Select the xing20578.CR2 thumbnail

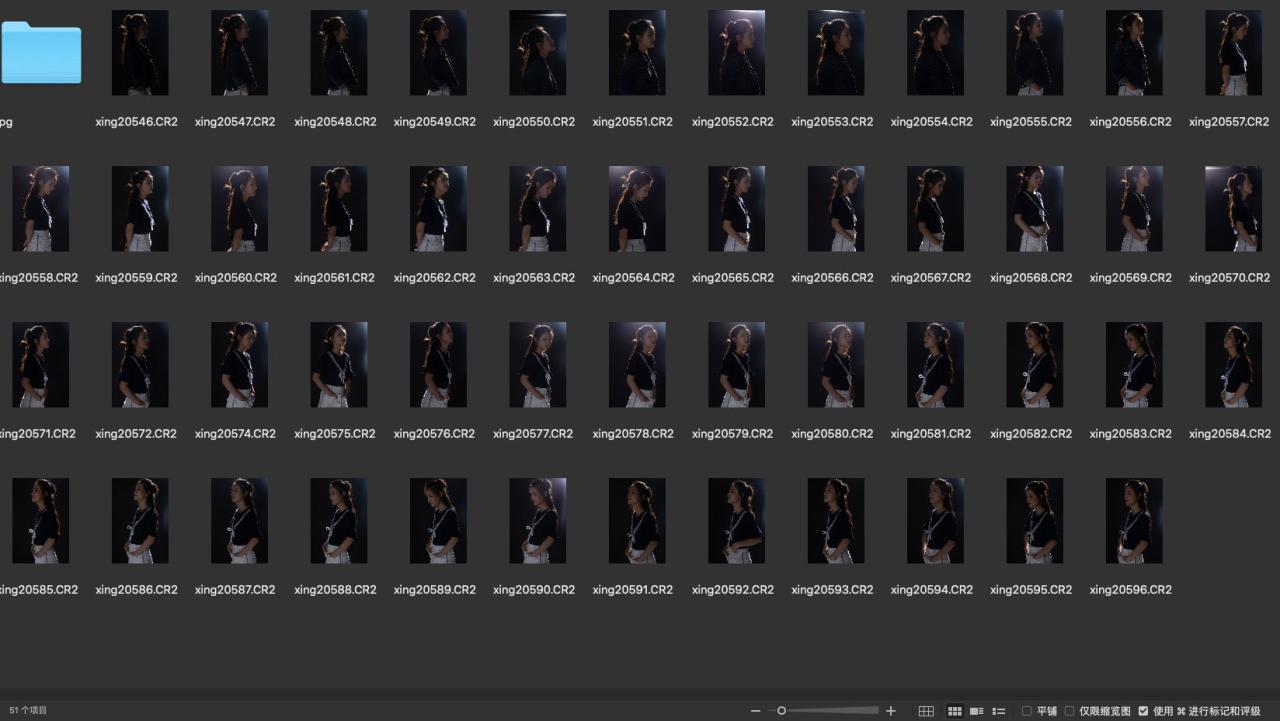pos(637,365)
